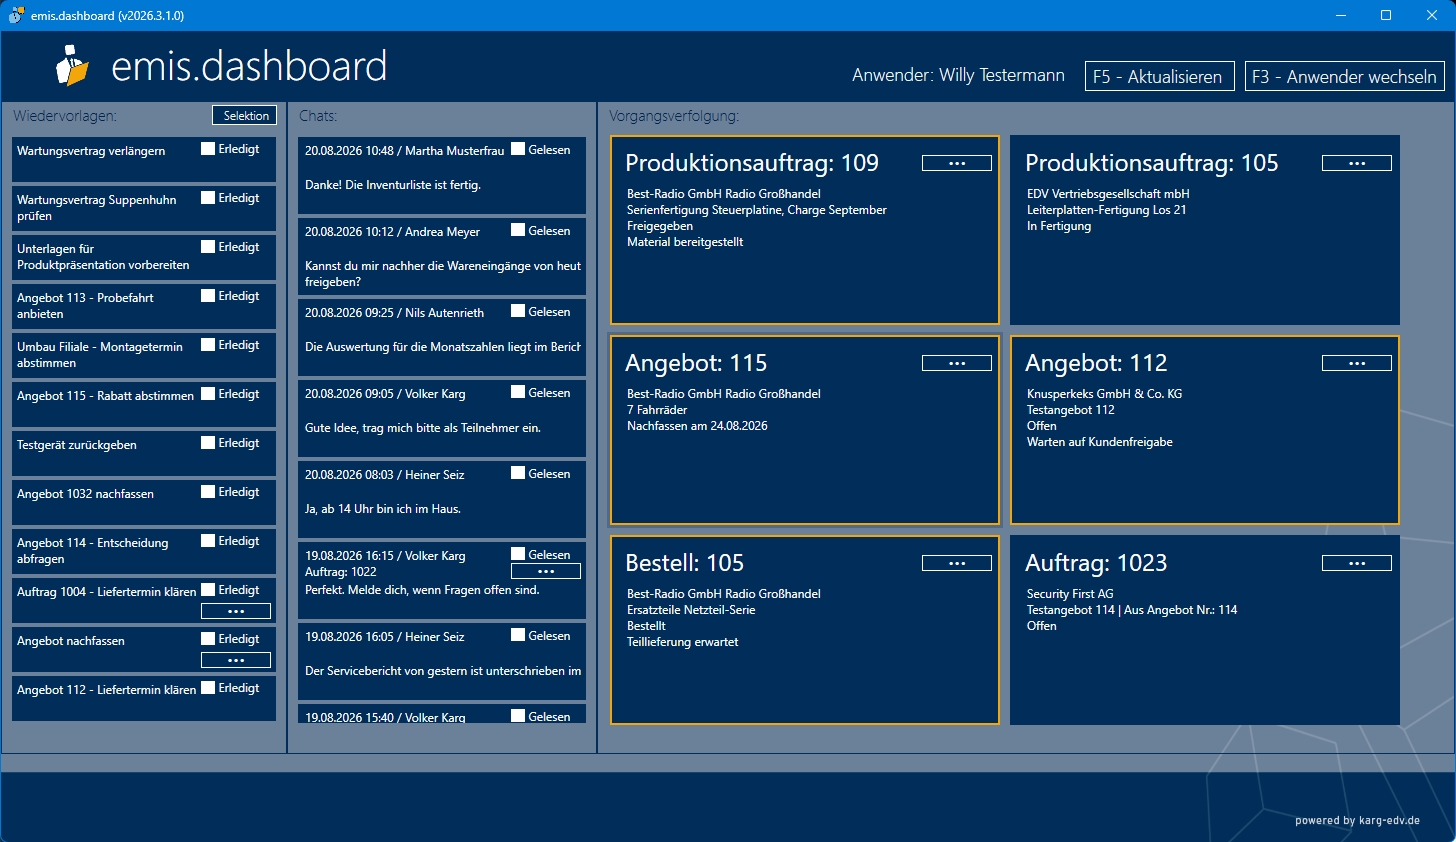Image resolution: width=1456 pixels, height=842 pixels.
Task: Click the 'Leiterplatten-Fertigung Los 21' line
Action: [x=1107, y=210]
